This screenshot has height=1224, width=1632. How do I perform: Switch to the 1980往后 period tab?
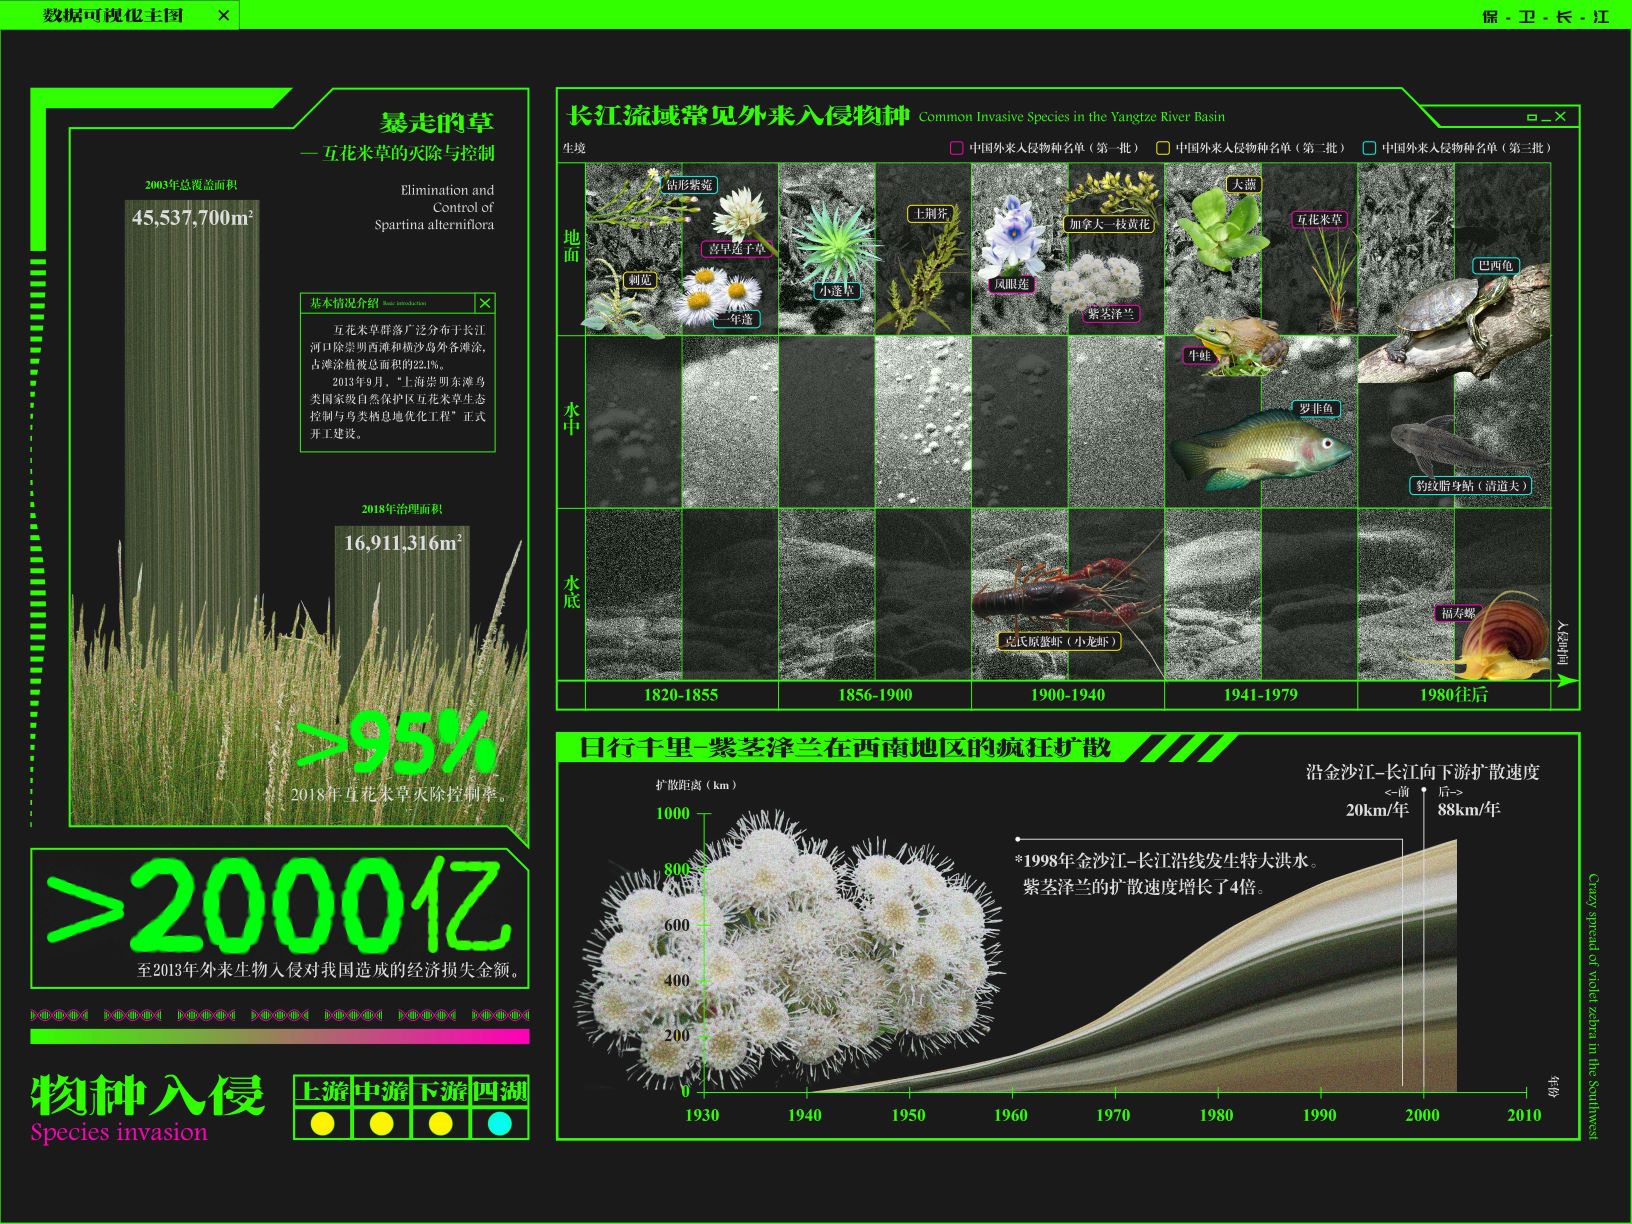(x=1453, y=695)
